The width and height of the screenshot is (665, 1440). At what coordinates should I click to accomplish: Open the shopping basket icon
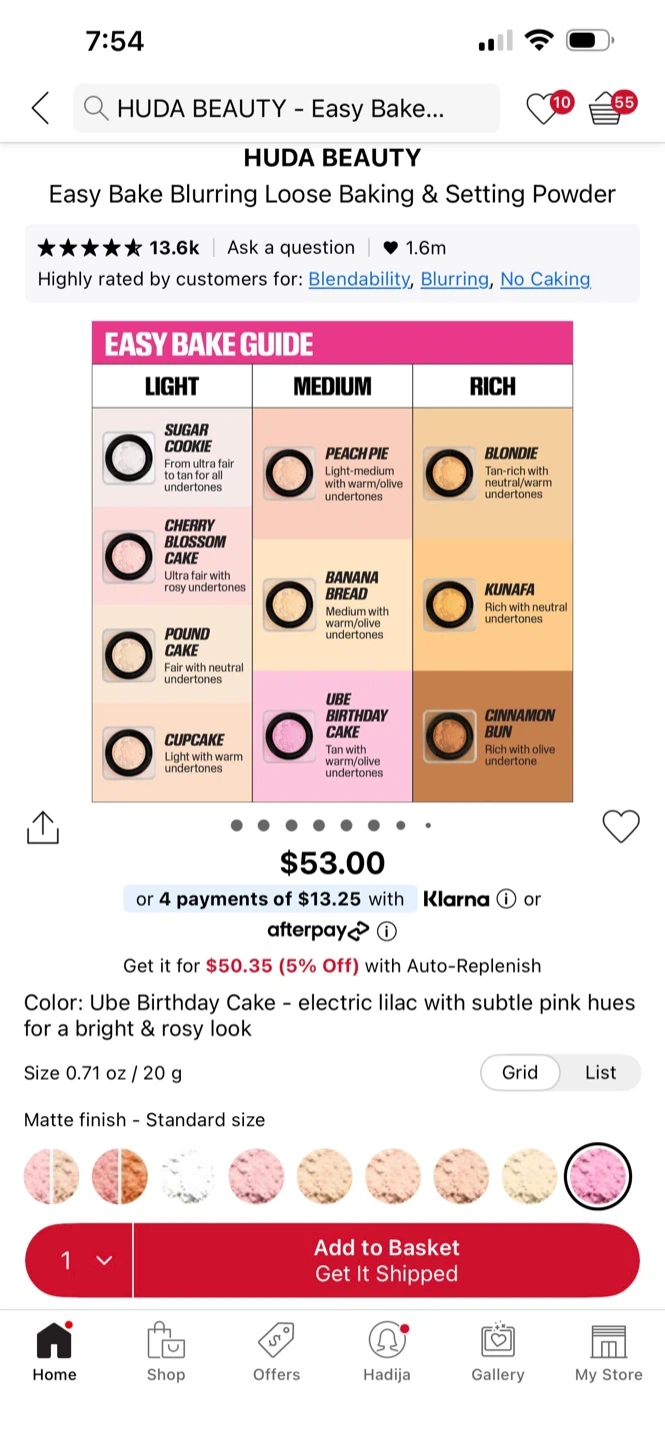[606, 108]
